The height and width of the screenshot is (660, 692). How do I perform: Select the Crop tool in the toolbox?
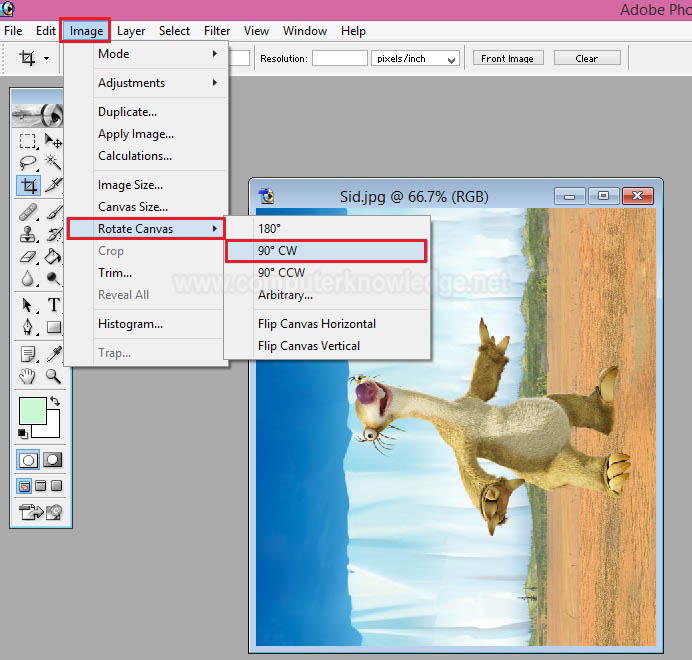click(29, 185)
